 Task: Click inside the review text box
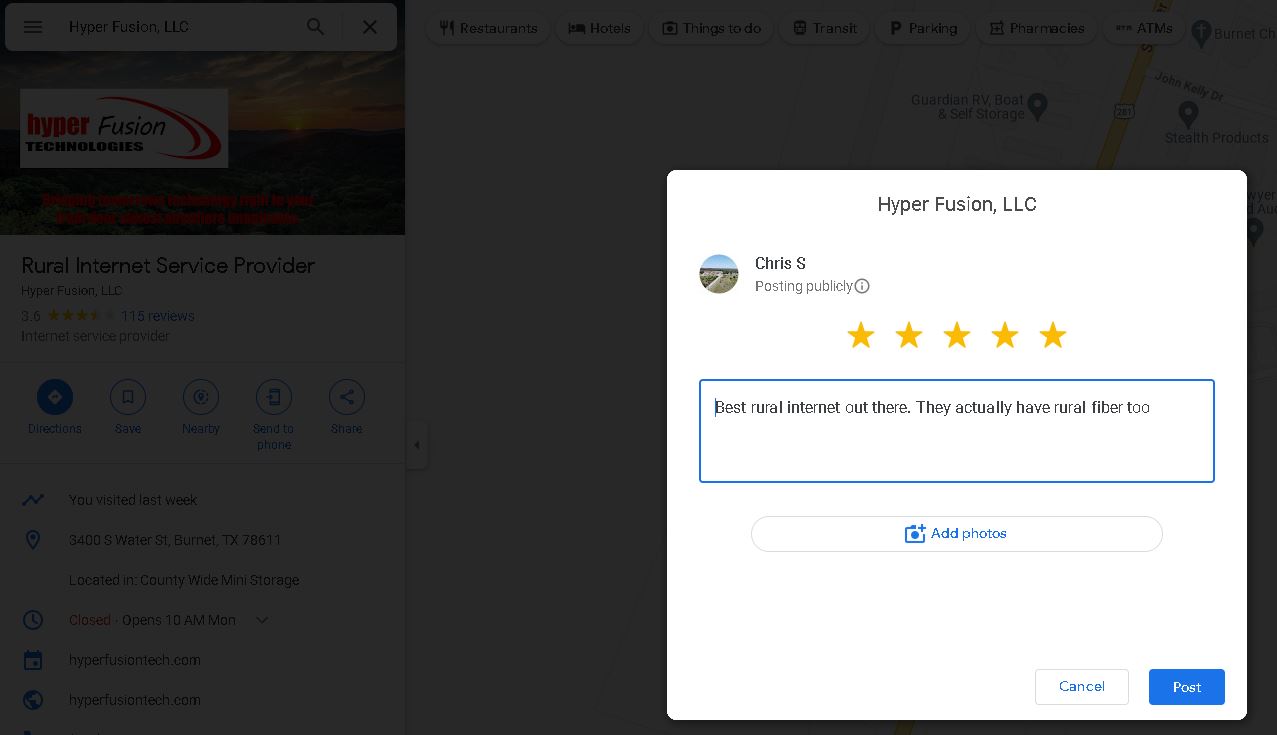(957, 431)
